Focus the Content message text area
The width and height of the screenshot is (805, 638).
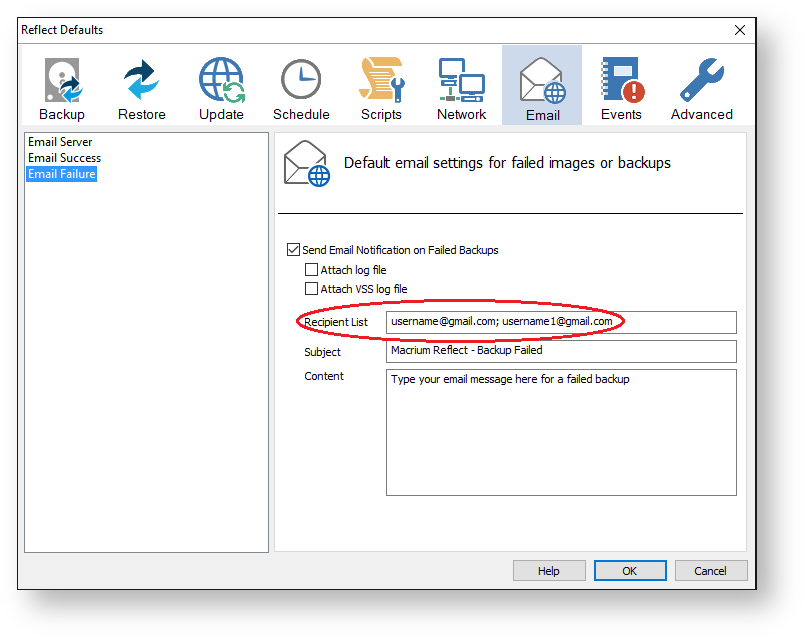pos(561,433)
